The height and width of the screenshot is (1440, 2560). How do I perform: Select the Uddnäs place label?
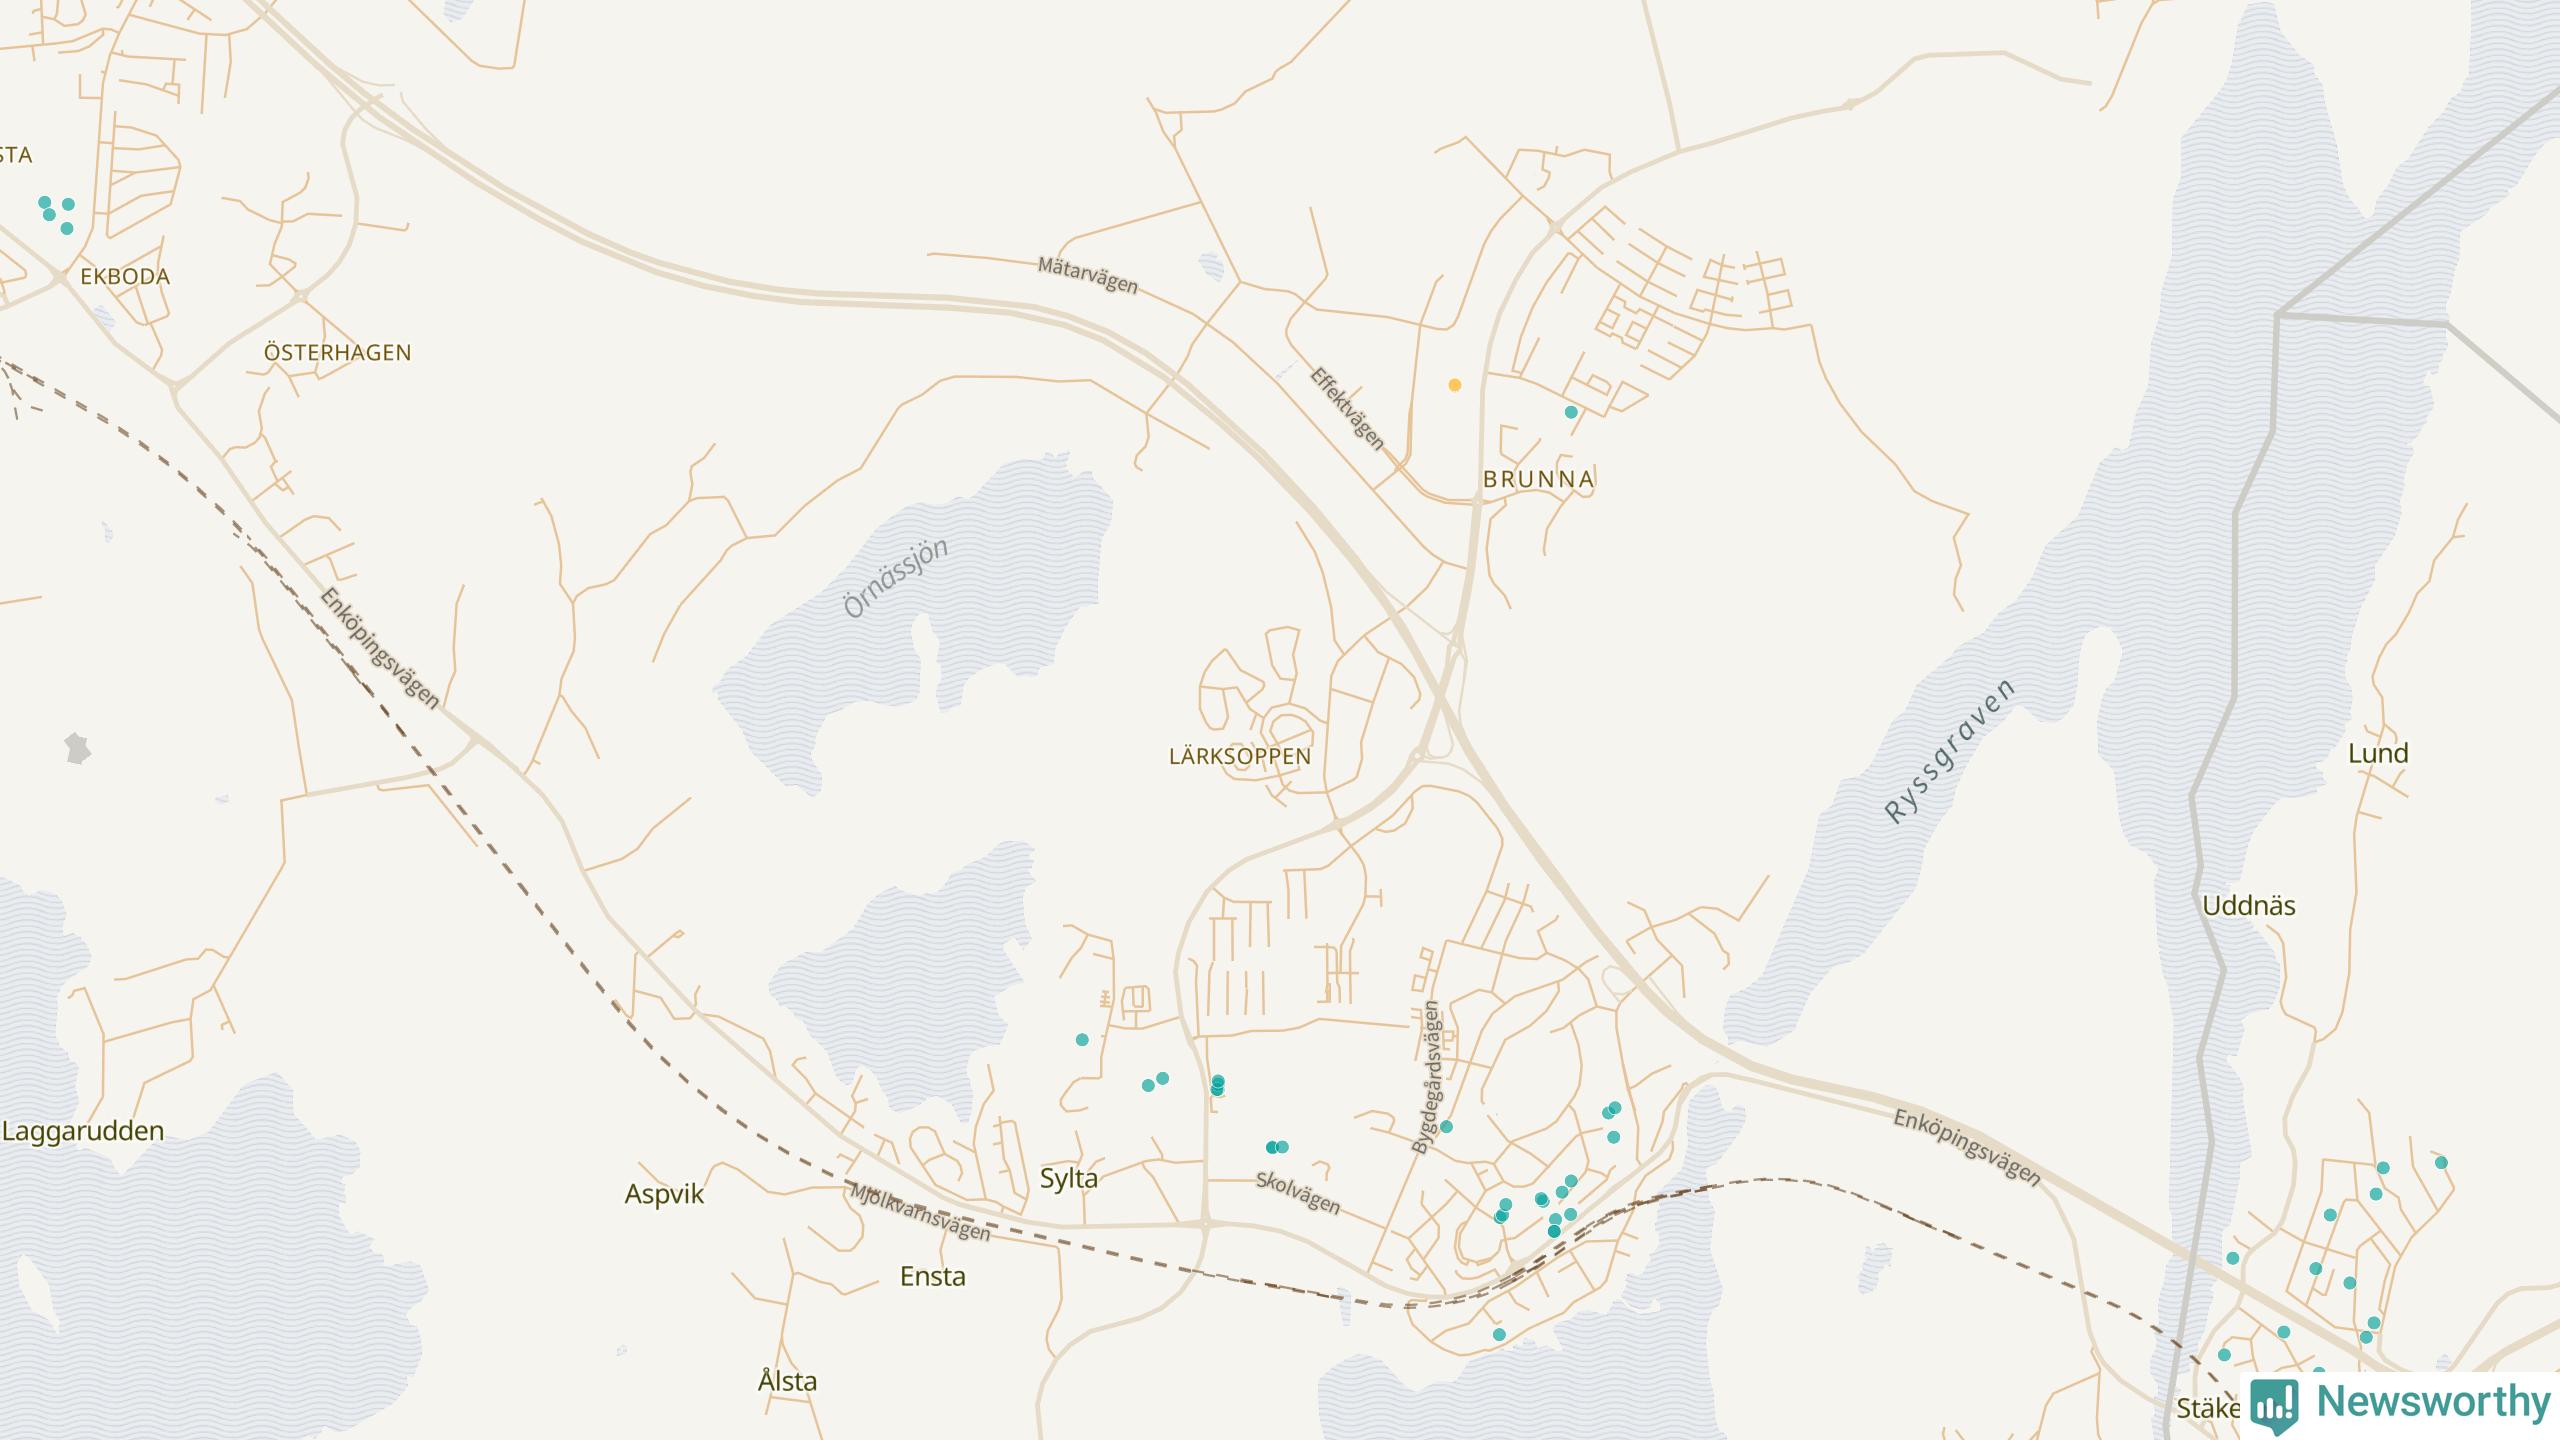click(x=2248, y=906)
